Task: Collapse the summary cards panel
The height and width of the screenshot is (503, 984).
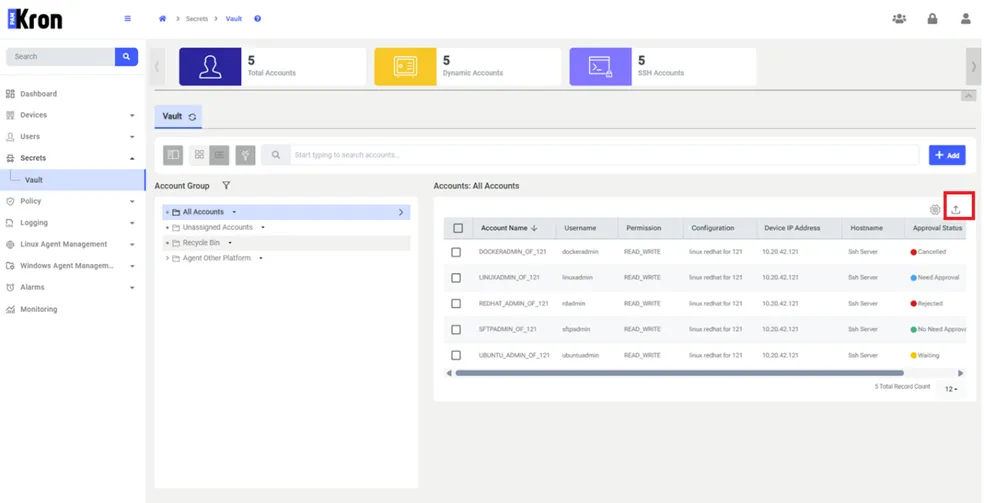Action: click(x=968, y=96)
